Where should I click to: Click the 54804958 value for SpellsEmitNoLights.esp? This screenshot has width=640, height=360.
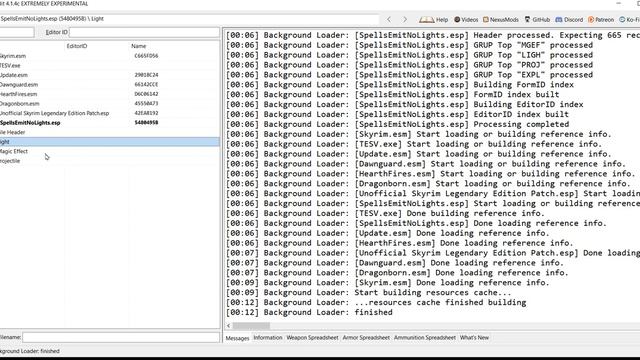point(146,122)
